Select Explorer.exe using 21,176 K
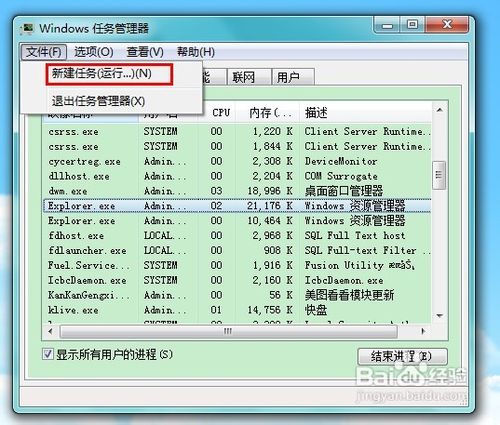The height and width of the screenshot is (425, 500). coord(237,206)
